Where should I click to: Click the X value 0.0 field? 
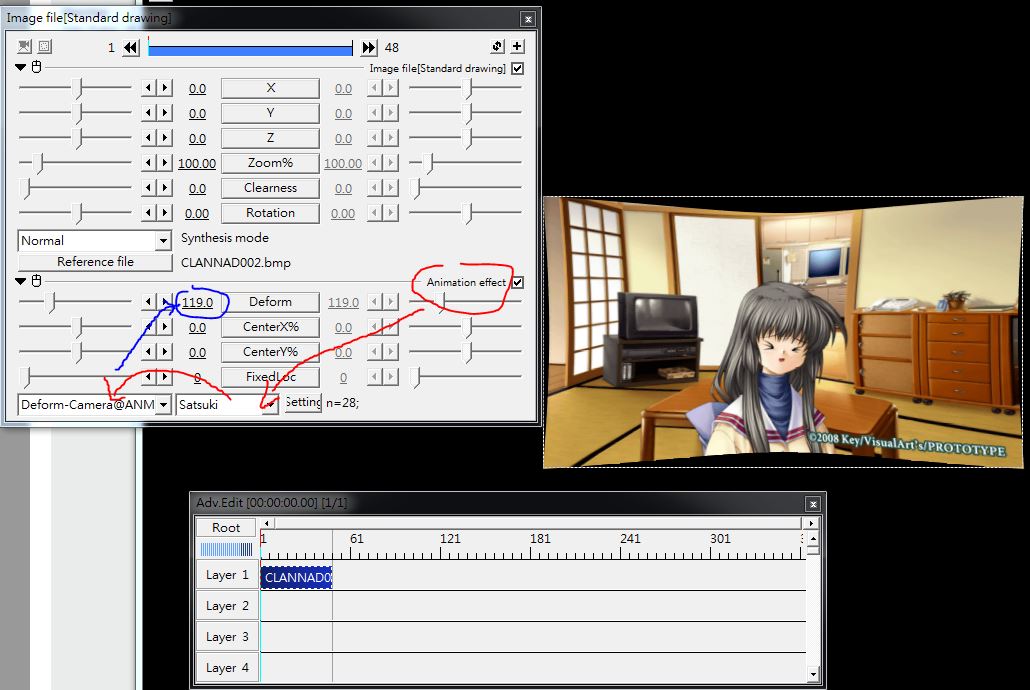[197, 89]
